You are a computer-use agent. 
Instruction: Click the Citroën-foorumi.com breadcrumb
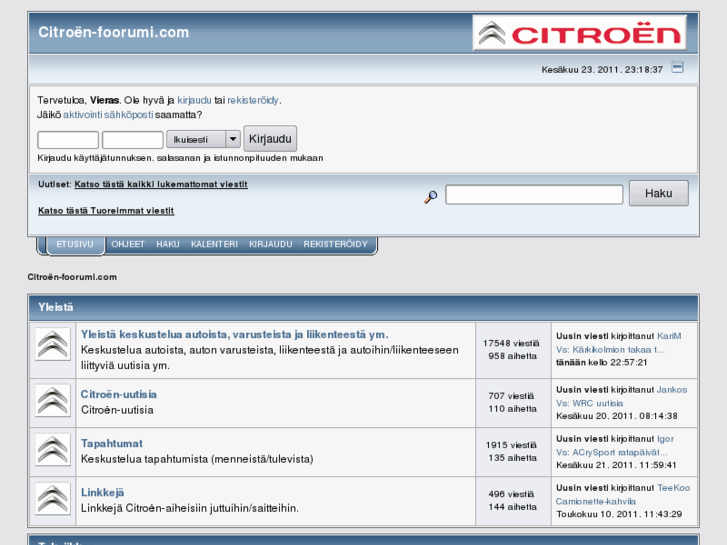pos(72,277)
